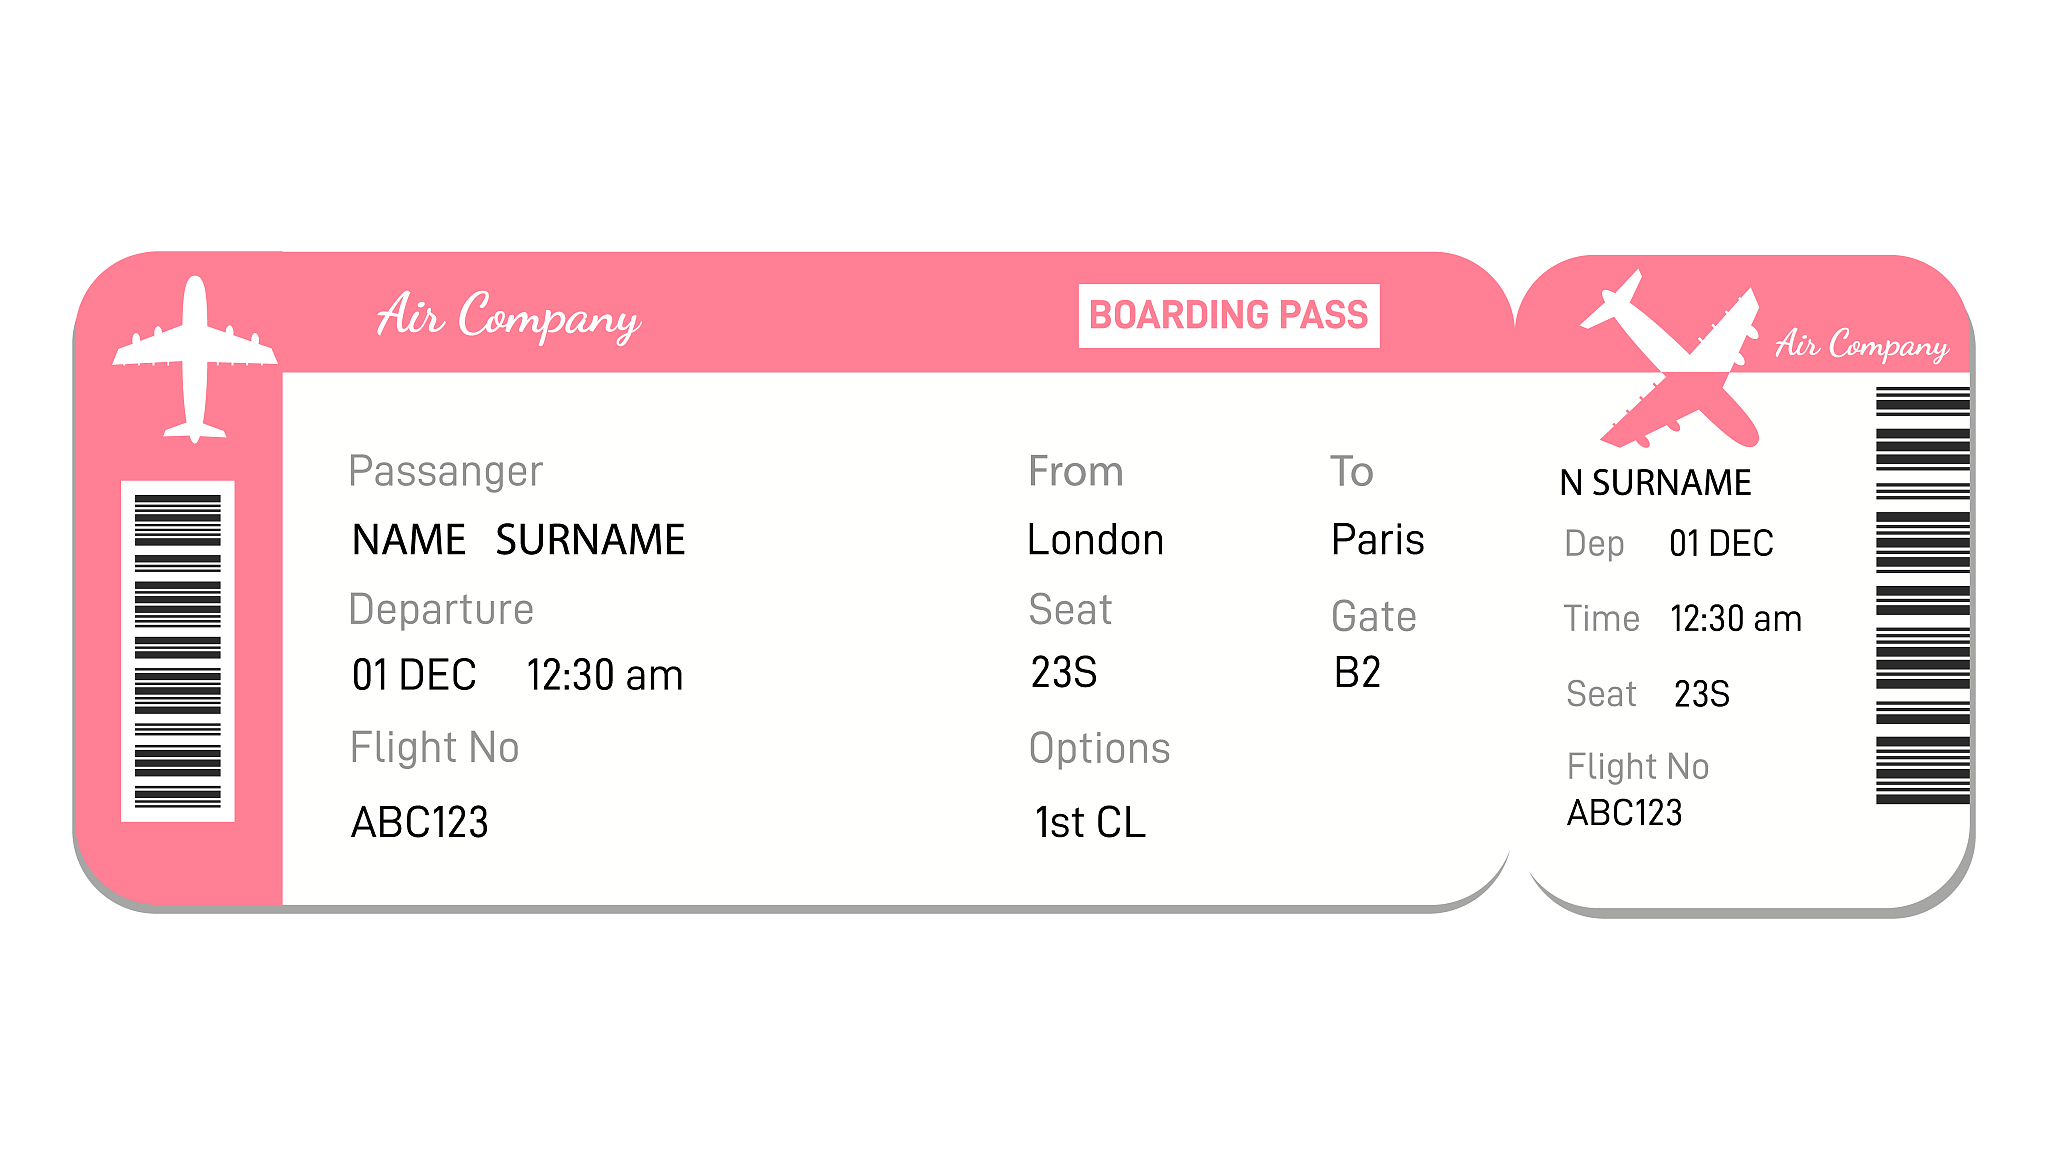Click the vertical barcode on left strip
Viewport: 2048px width, 1170px height.
[x=178, y=651]
